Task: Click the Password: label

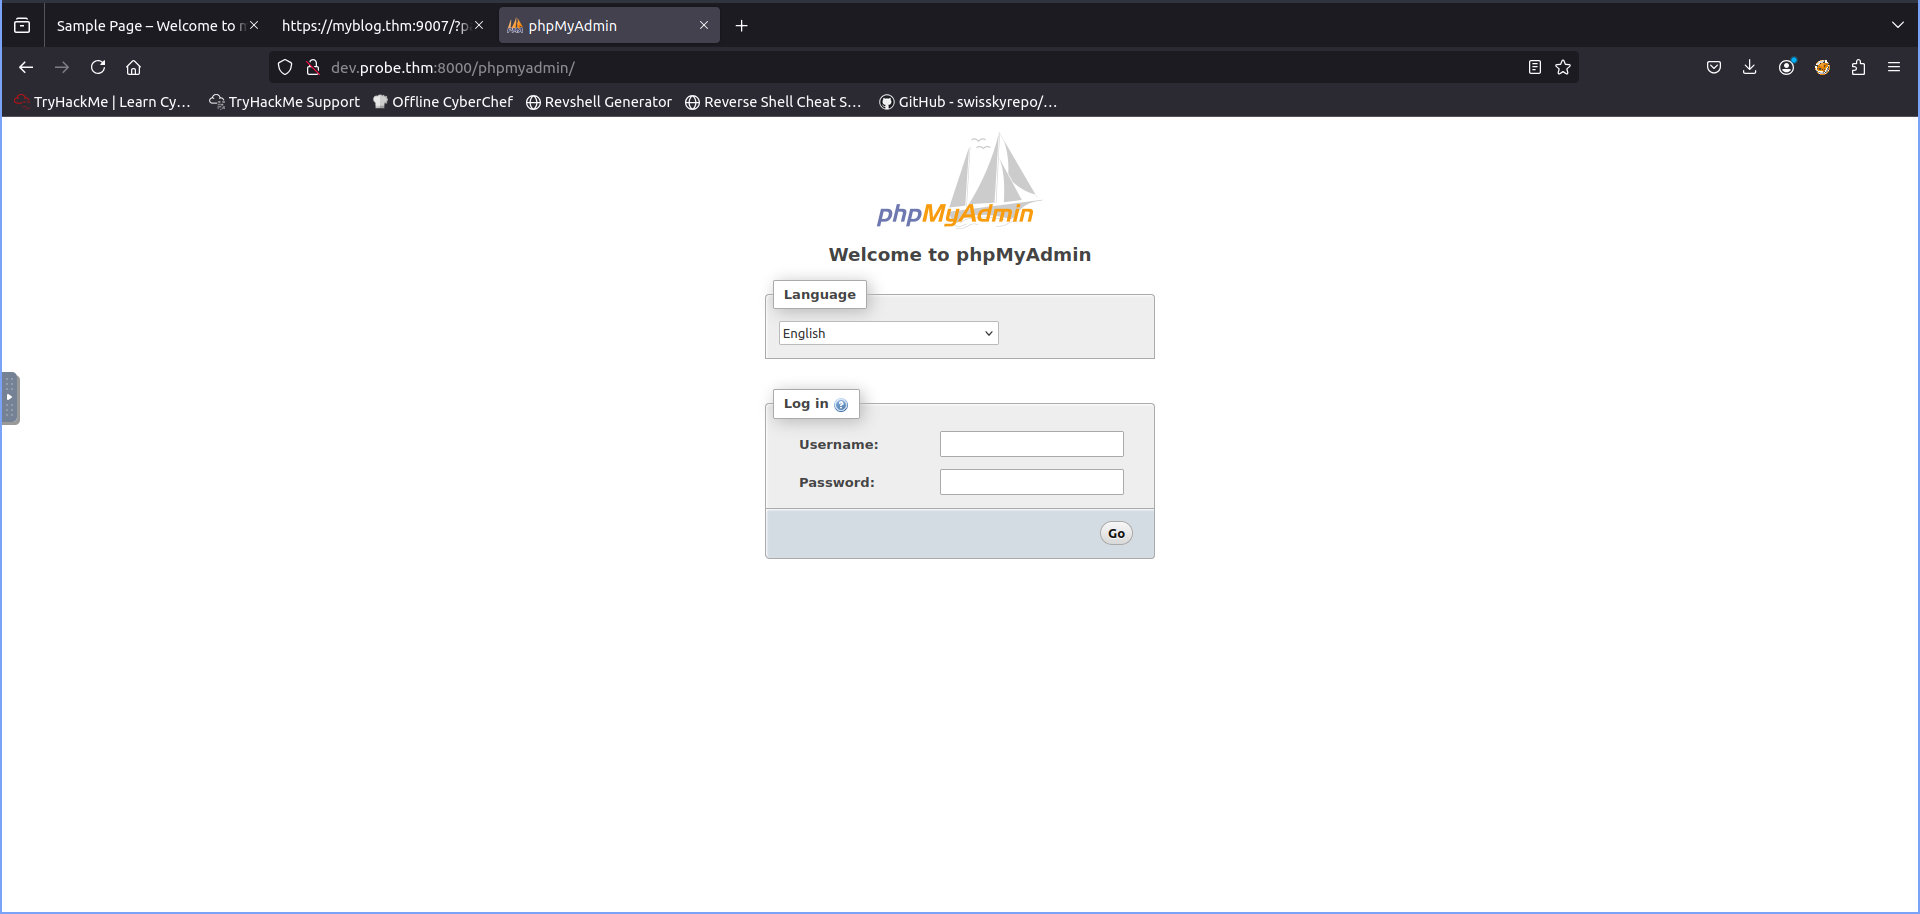Action: 837,482
